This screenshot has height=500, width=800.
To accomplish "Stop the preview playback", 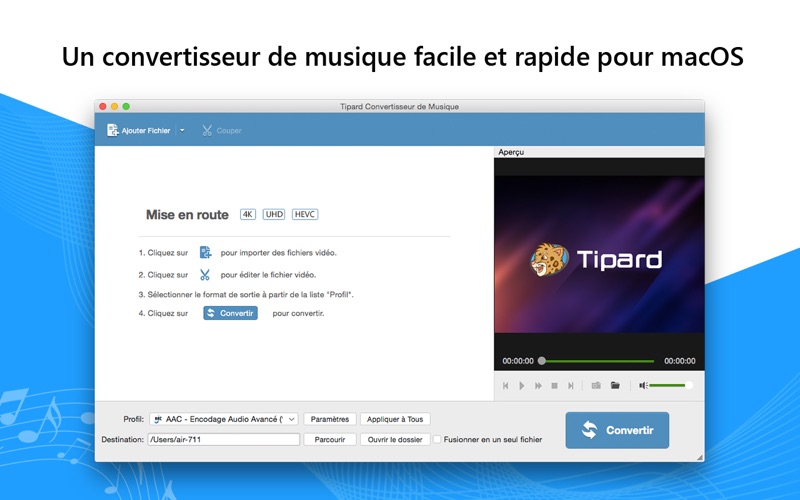I will click(554, 386).
